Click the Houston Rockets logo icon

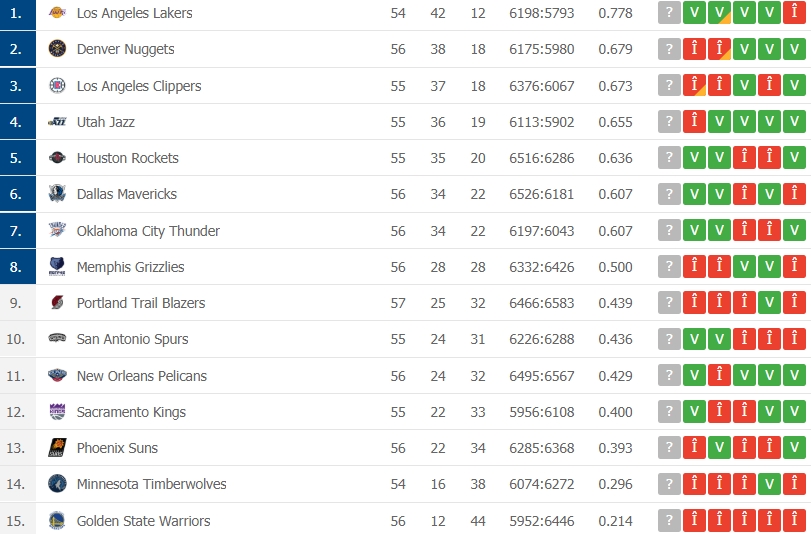(x=56, y=158)
